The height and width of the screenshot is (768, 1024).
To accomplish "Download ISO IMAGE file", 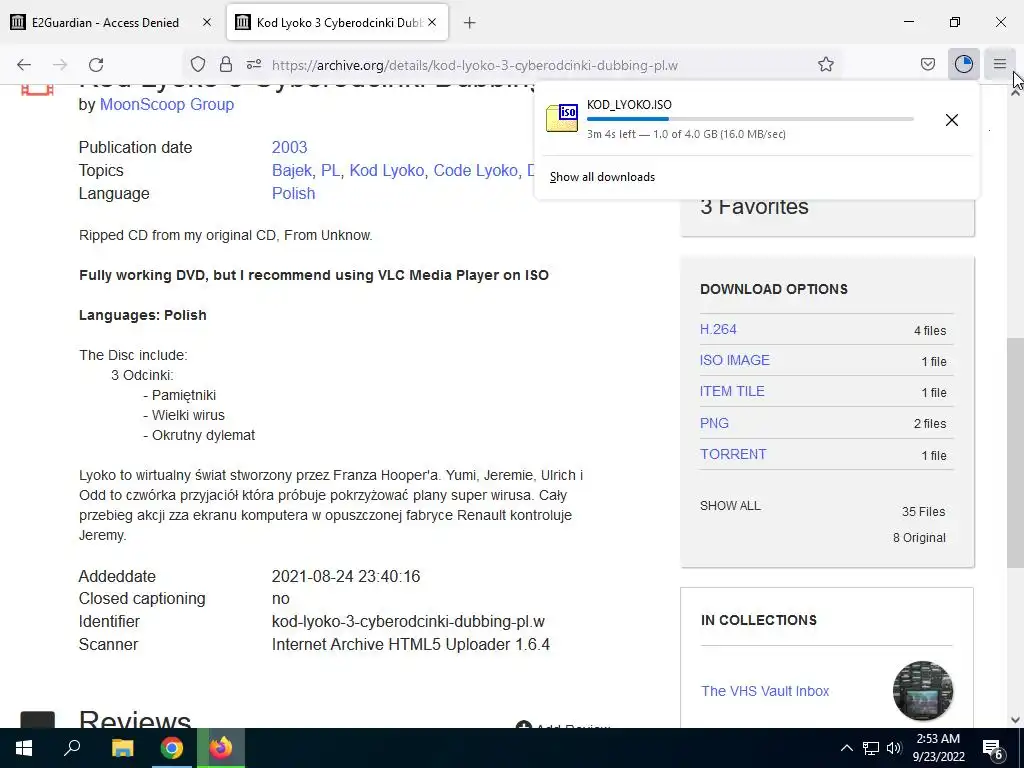I will [x=735, y=360].
